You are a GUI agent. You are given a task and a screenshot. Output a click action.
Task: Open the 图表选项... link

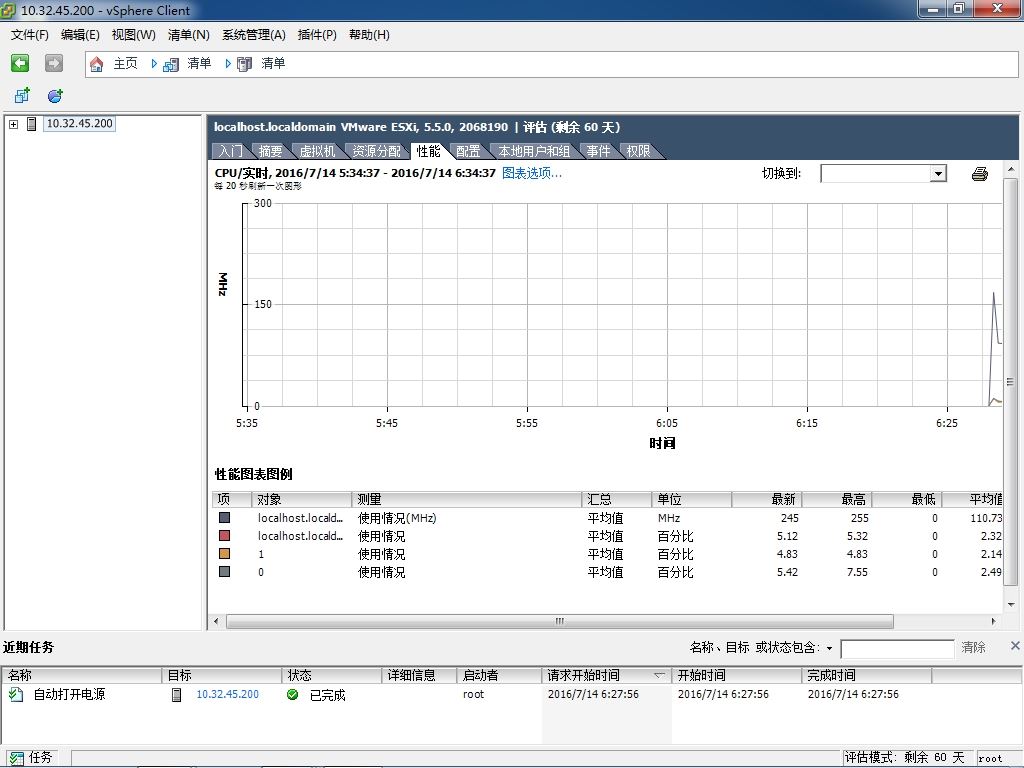tap(532, 173)
